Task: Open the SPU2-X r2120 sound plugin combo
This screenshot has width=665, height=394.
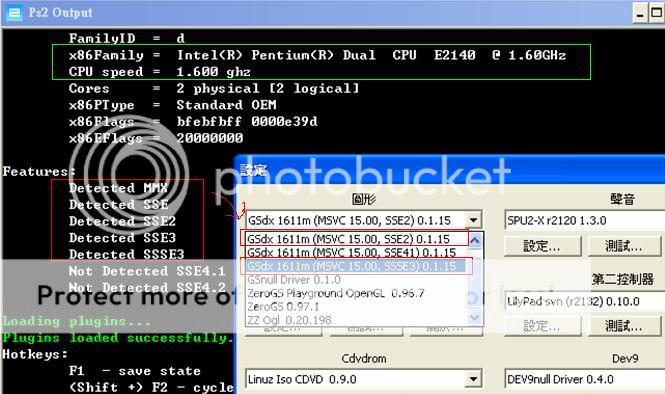Action: [x=585, y=221]
